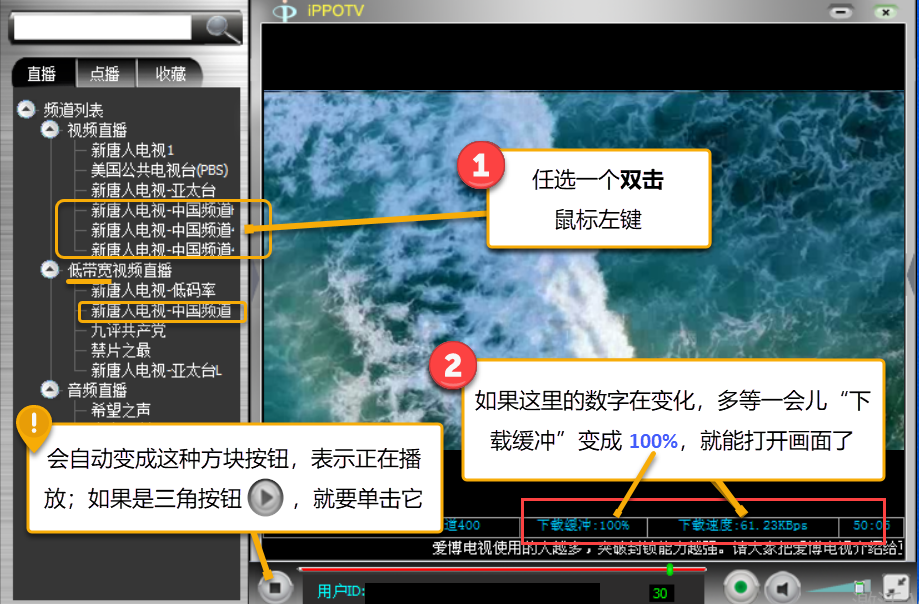919x604 pixels.
Task: Click the triangle play icon in the tip
Action: point(266,497)
